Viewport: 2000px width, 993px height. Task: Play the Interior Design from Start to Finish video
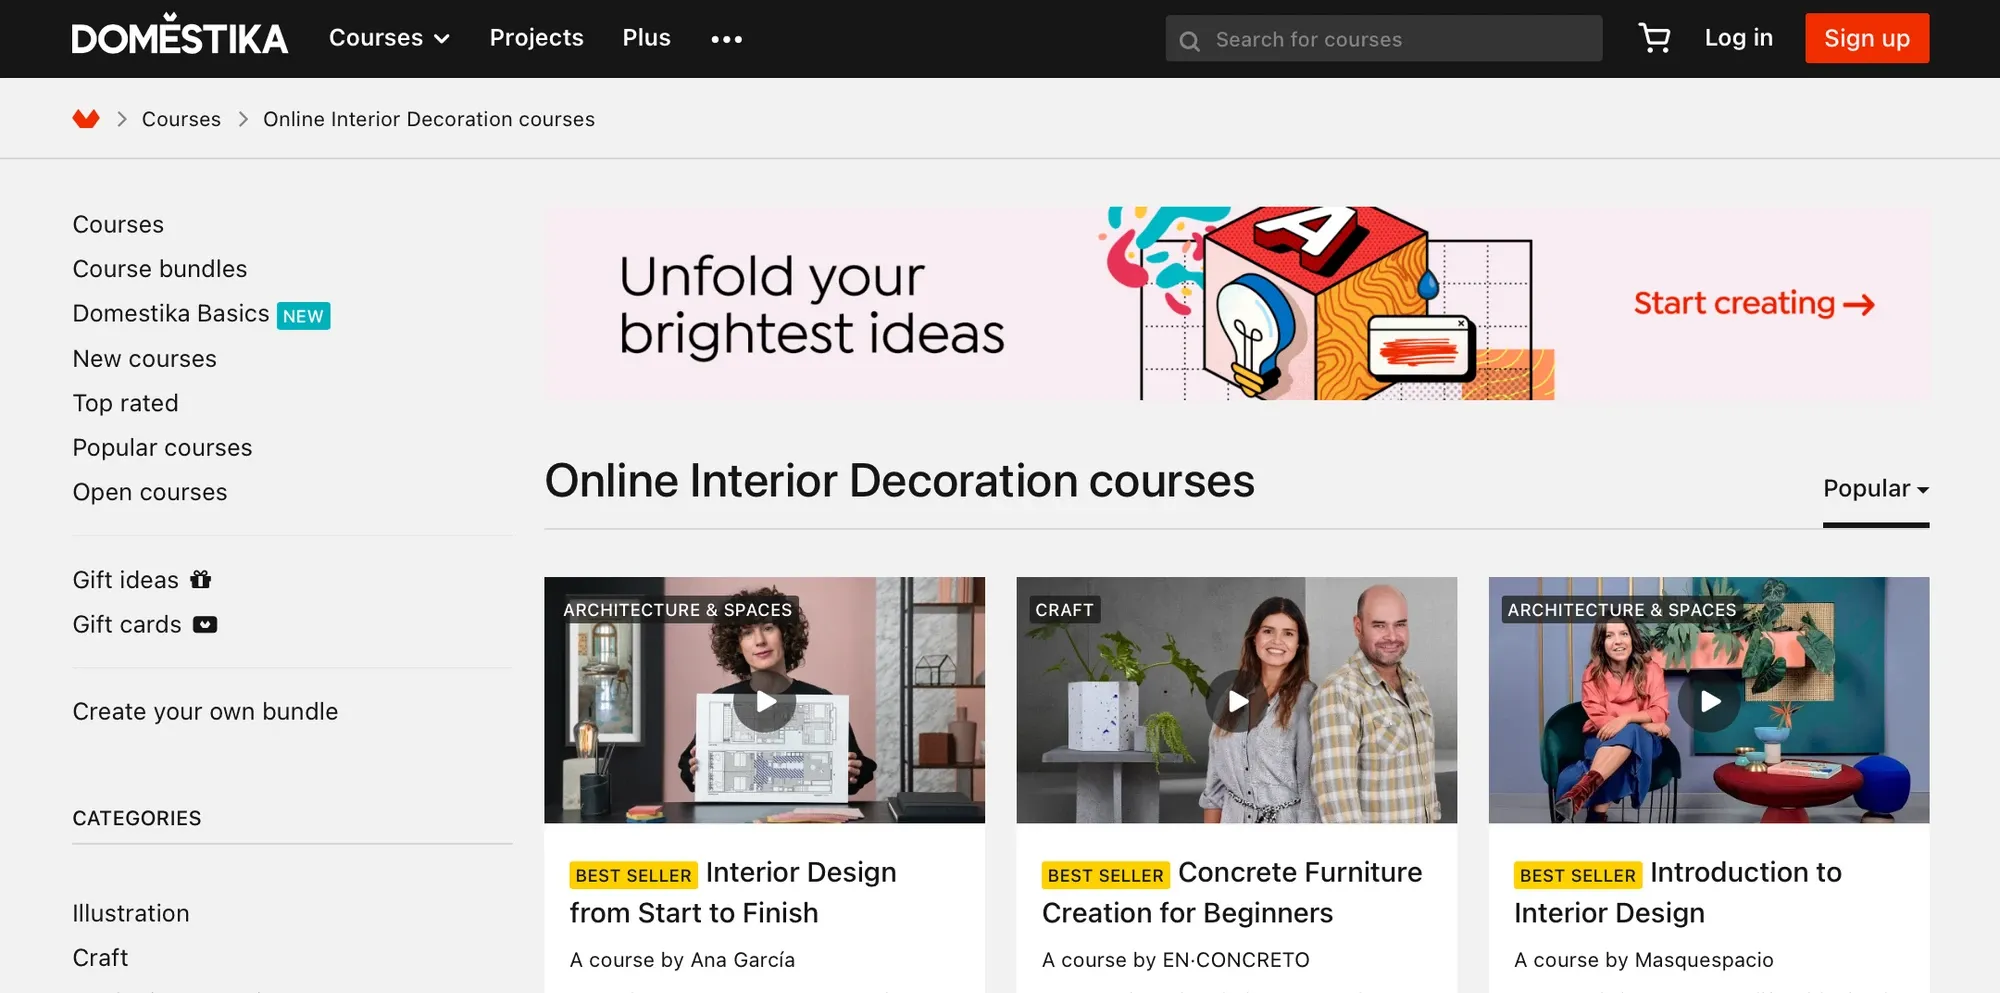pyautogui.click(x=765, y=701)
